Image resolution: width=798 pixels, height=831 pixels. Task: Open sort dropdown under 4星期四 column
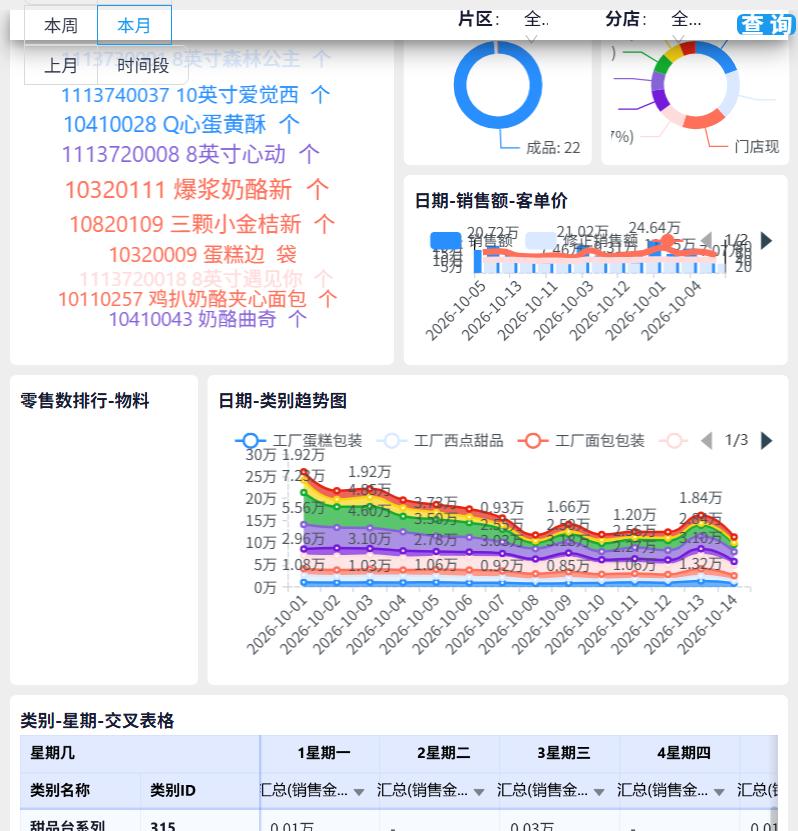(719, 792)
